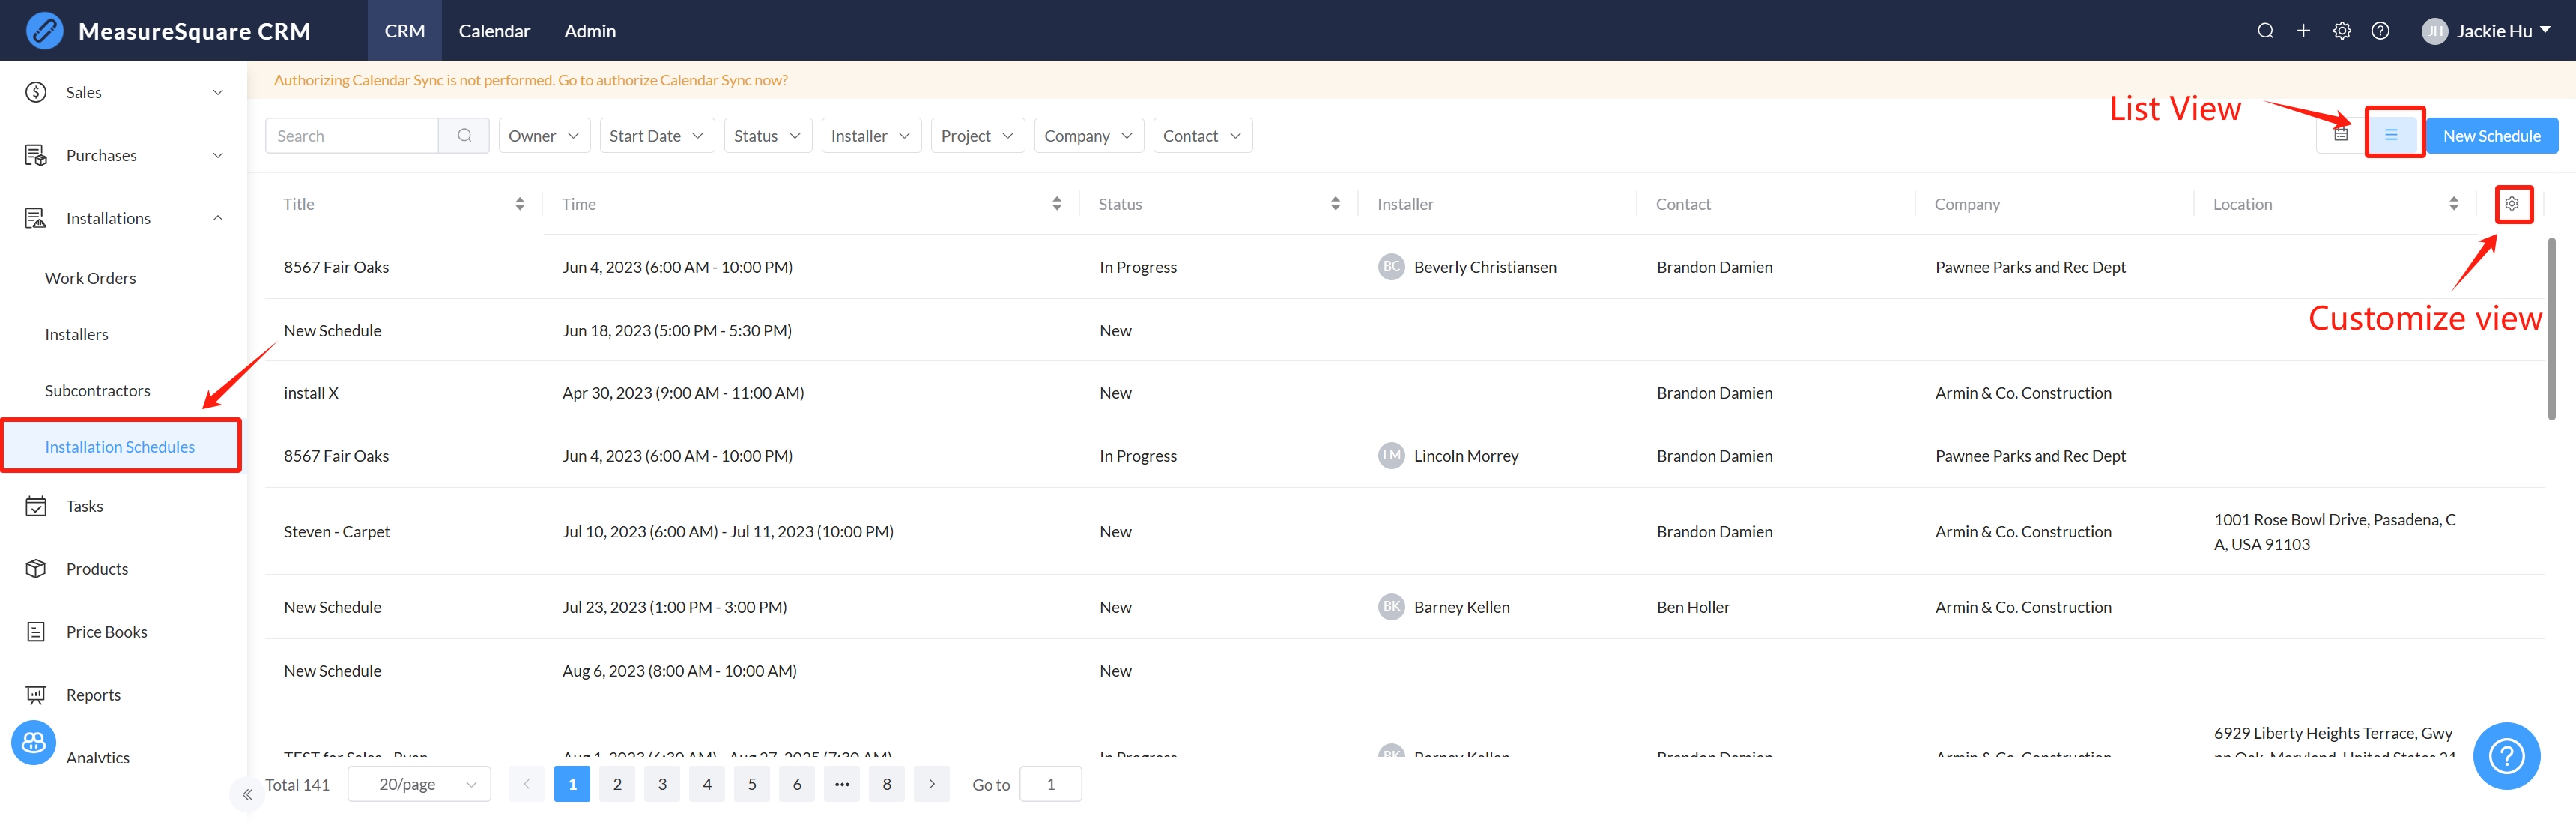Click the search magnifier in top bar
The image size is (2576, 825).
point(2265,31)
